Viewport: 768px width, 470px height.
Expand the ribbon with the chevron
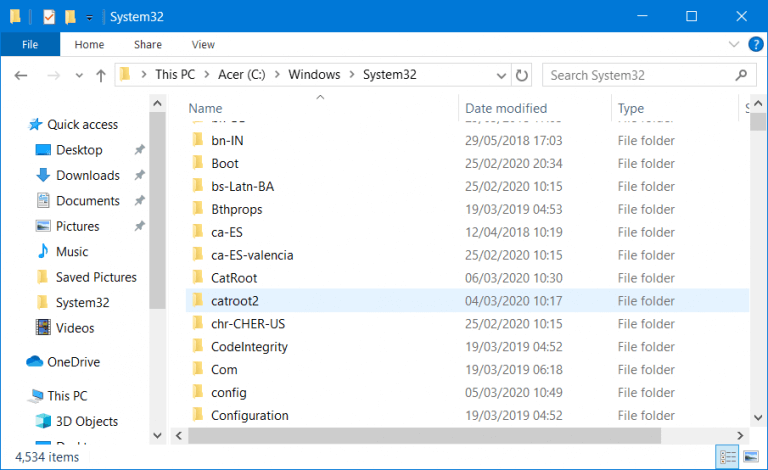(734, 45)
